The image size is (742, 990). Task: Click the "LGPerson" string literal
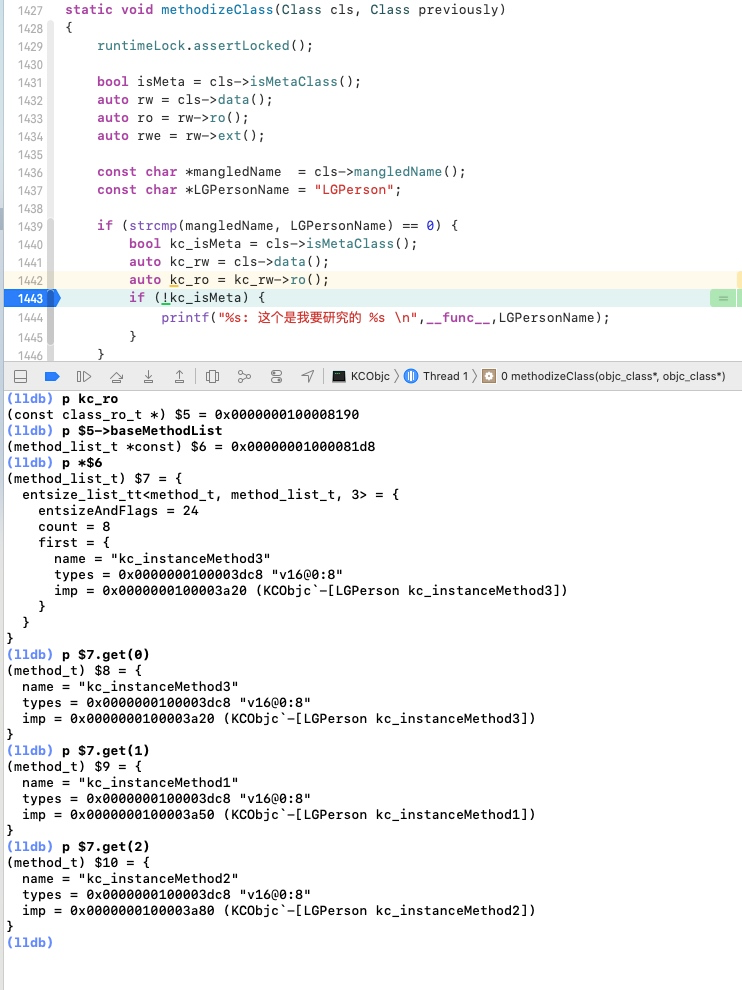[354, 189]
